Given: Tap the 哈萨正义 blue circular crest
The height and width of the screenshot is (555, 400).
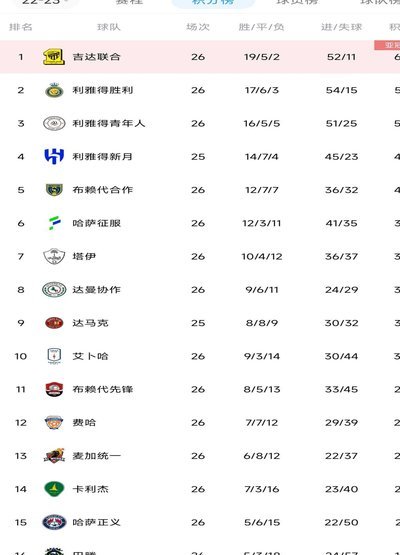Looking at the screenshot, I should tap(54, 522).
